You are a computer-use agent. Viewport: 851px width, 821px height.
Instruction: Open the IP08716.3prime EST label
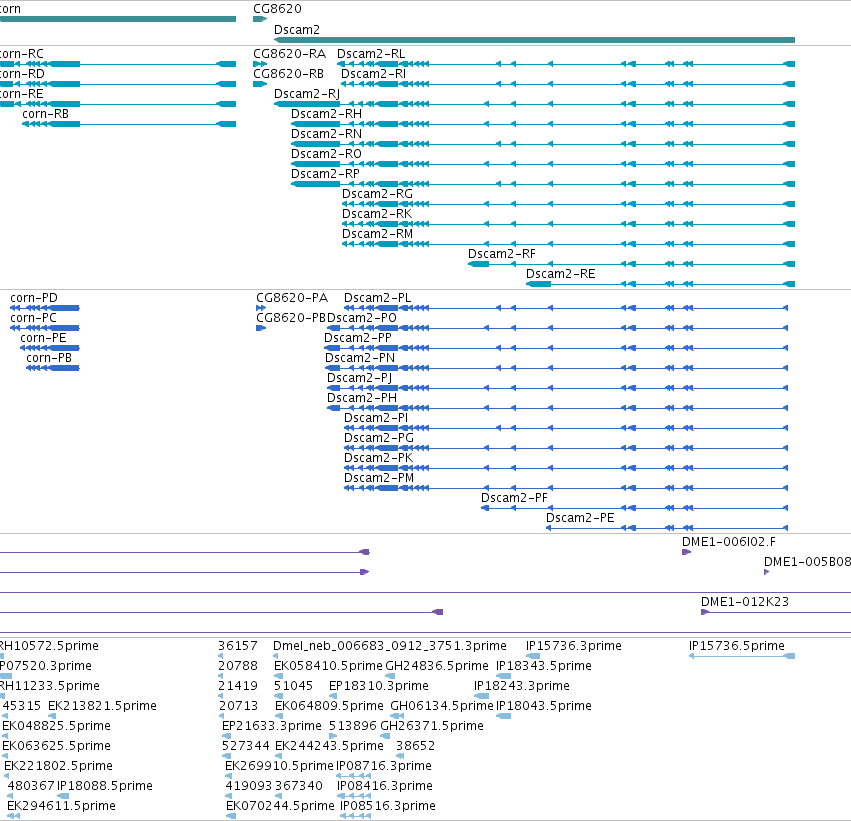tap(384, 766)
